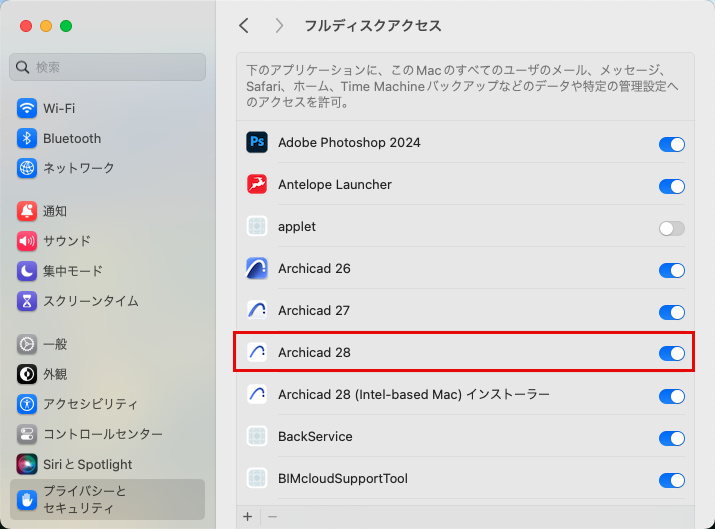Click the BIMcloudSupportTool app icon
The image size is (715, 529).
coord(257,478)
